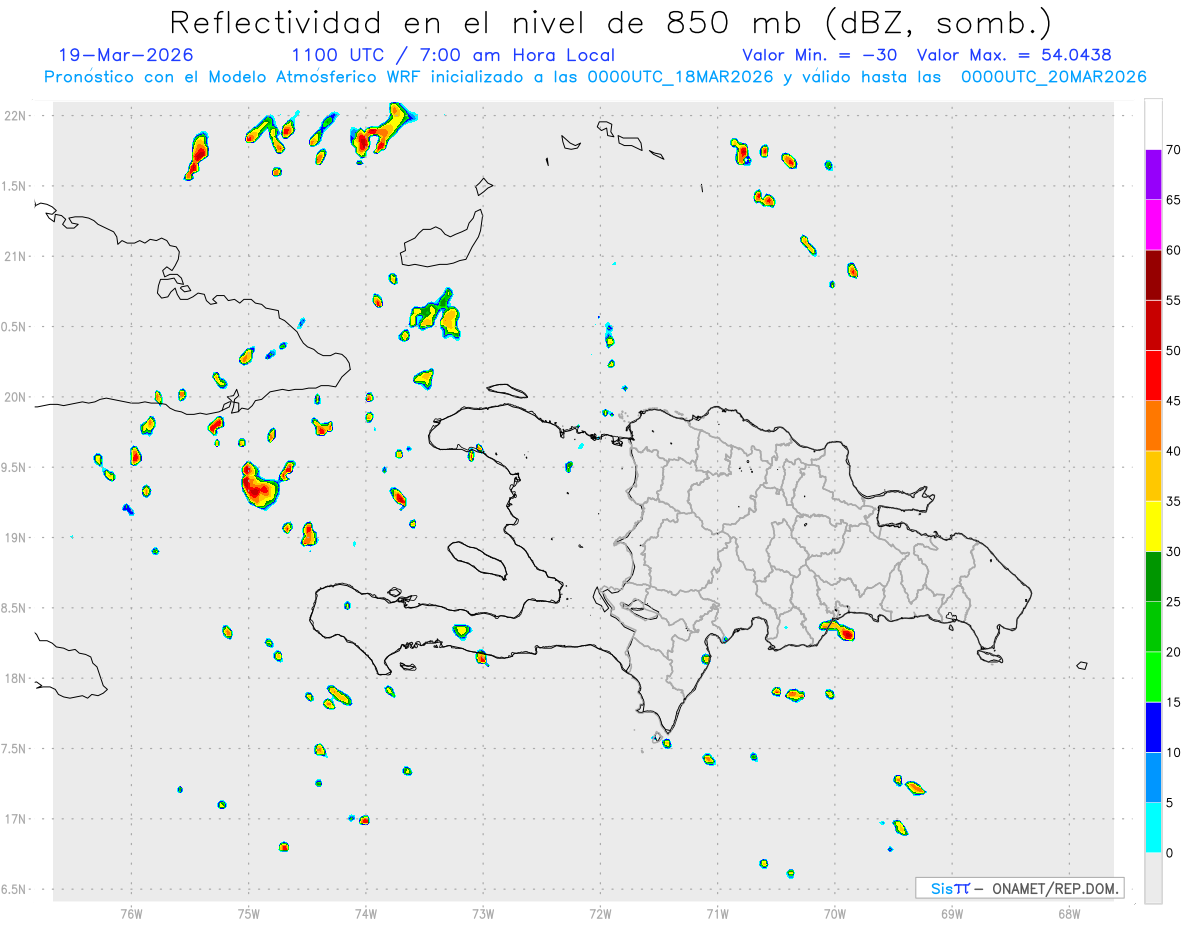Click the 22N latitude axis label
The image size is (1200, 927).
click(16, 116)
